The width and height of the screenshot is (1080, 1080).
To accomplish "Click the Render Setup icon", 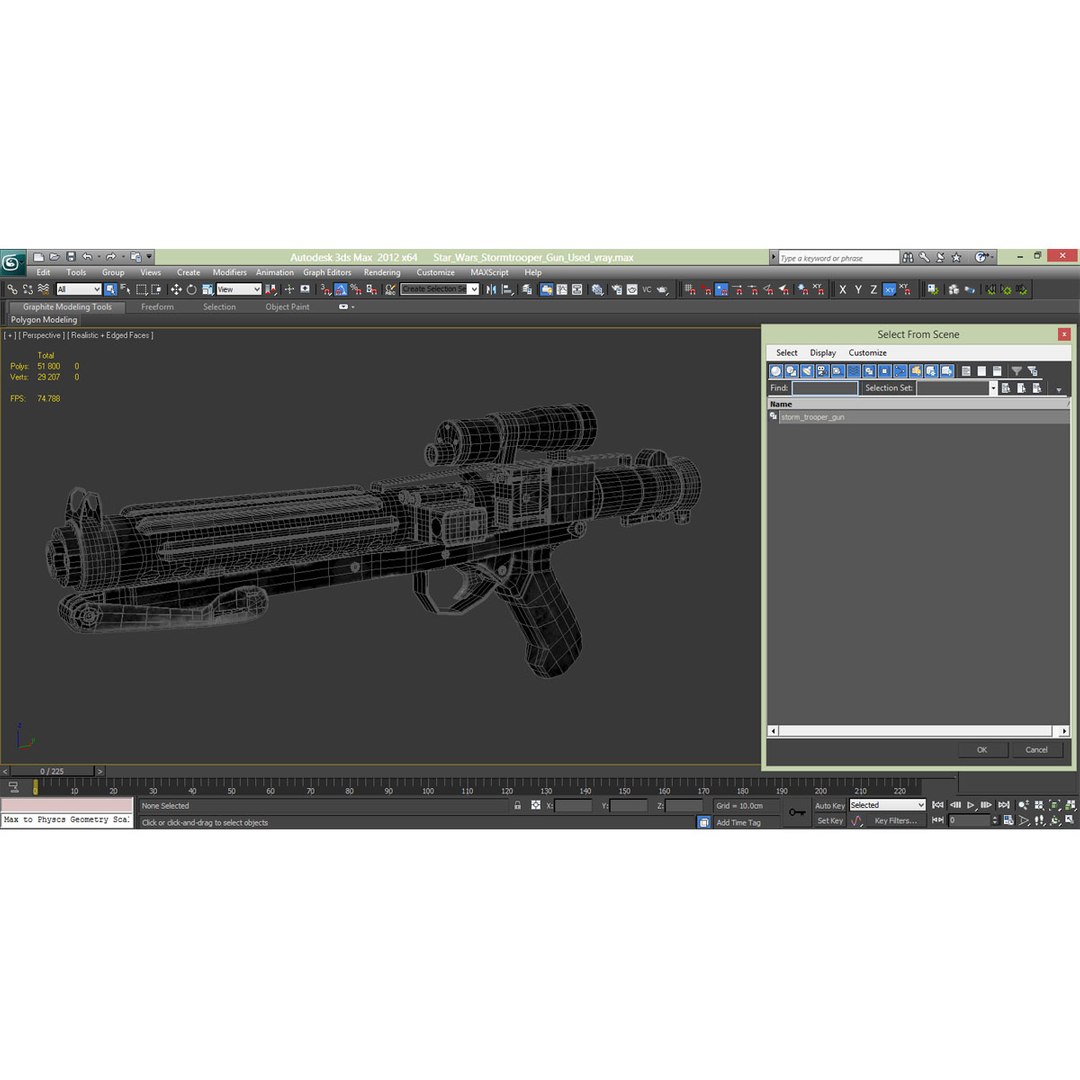I will 616,289.
